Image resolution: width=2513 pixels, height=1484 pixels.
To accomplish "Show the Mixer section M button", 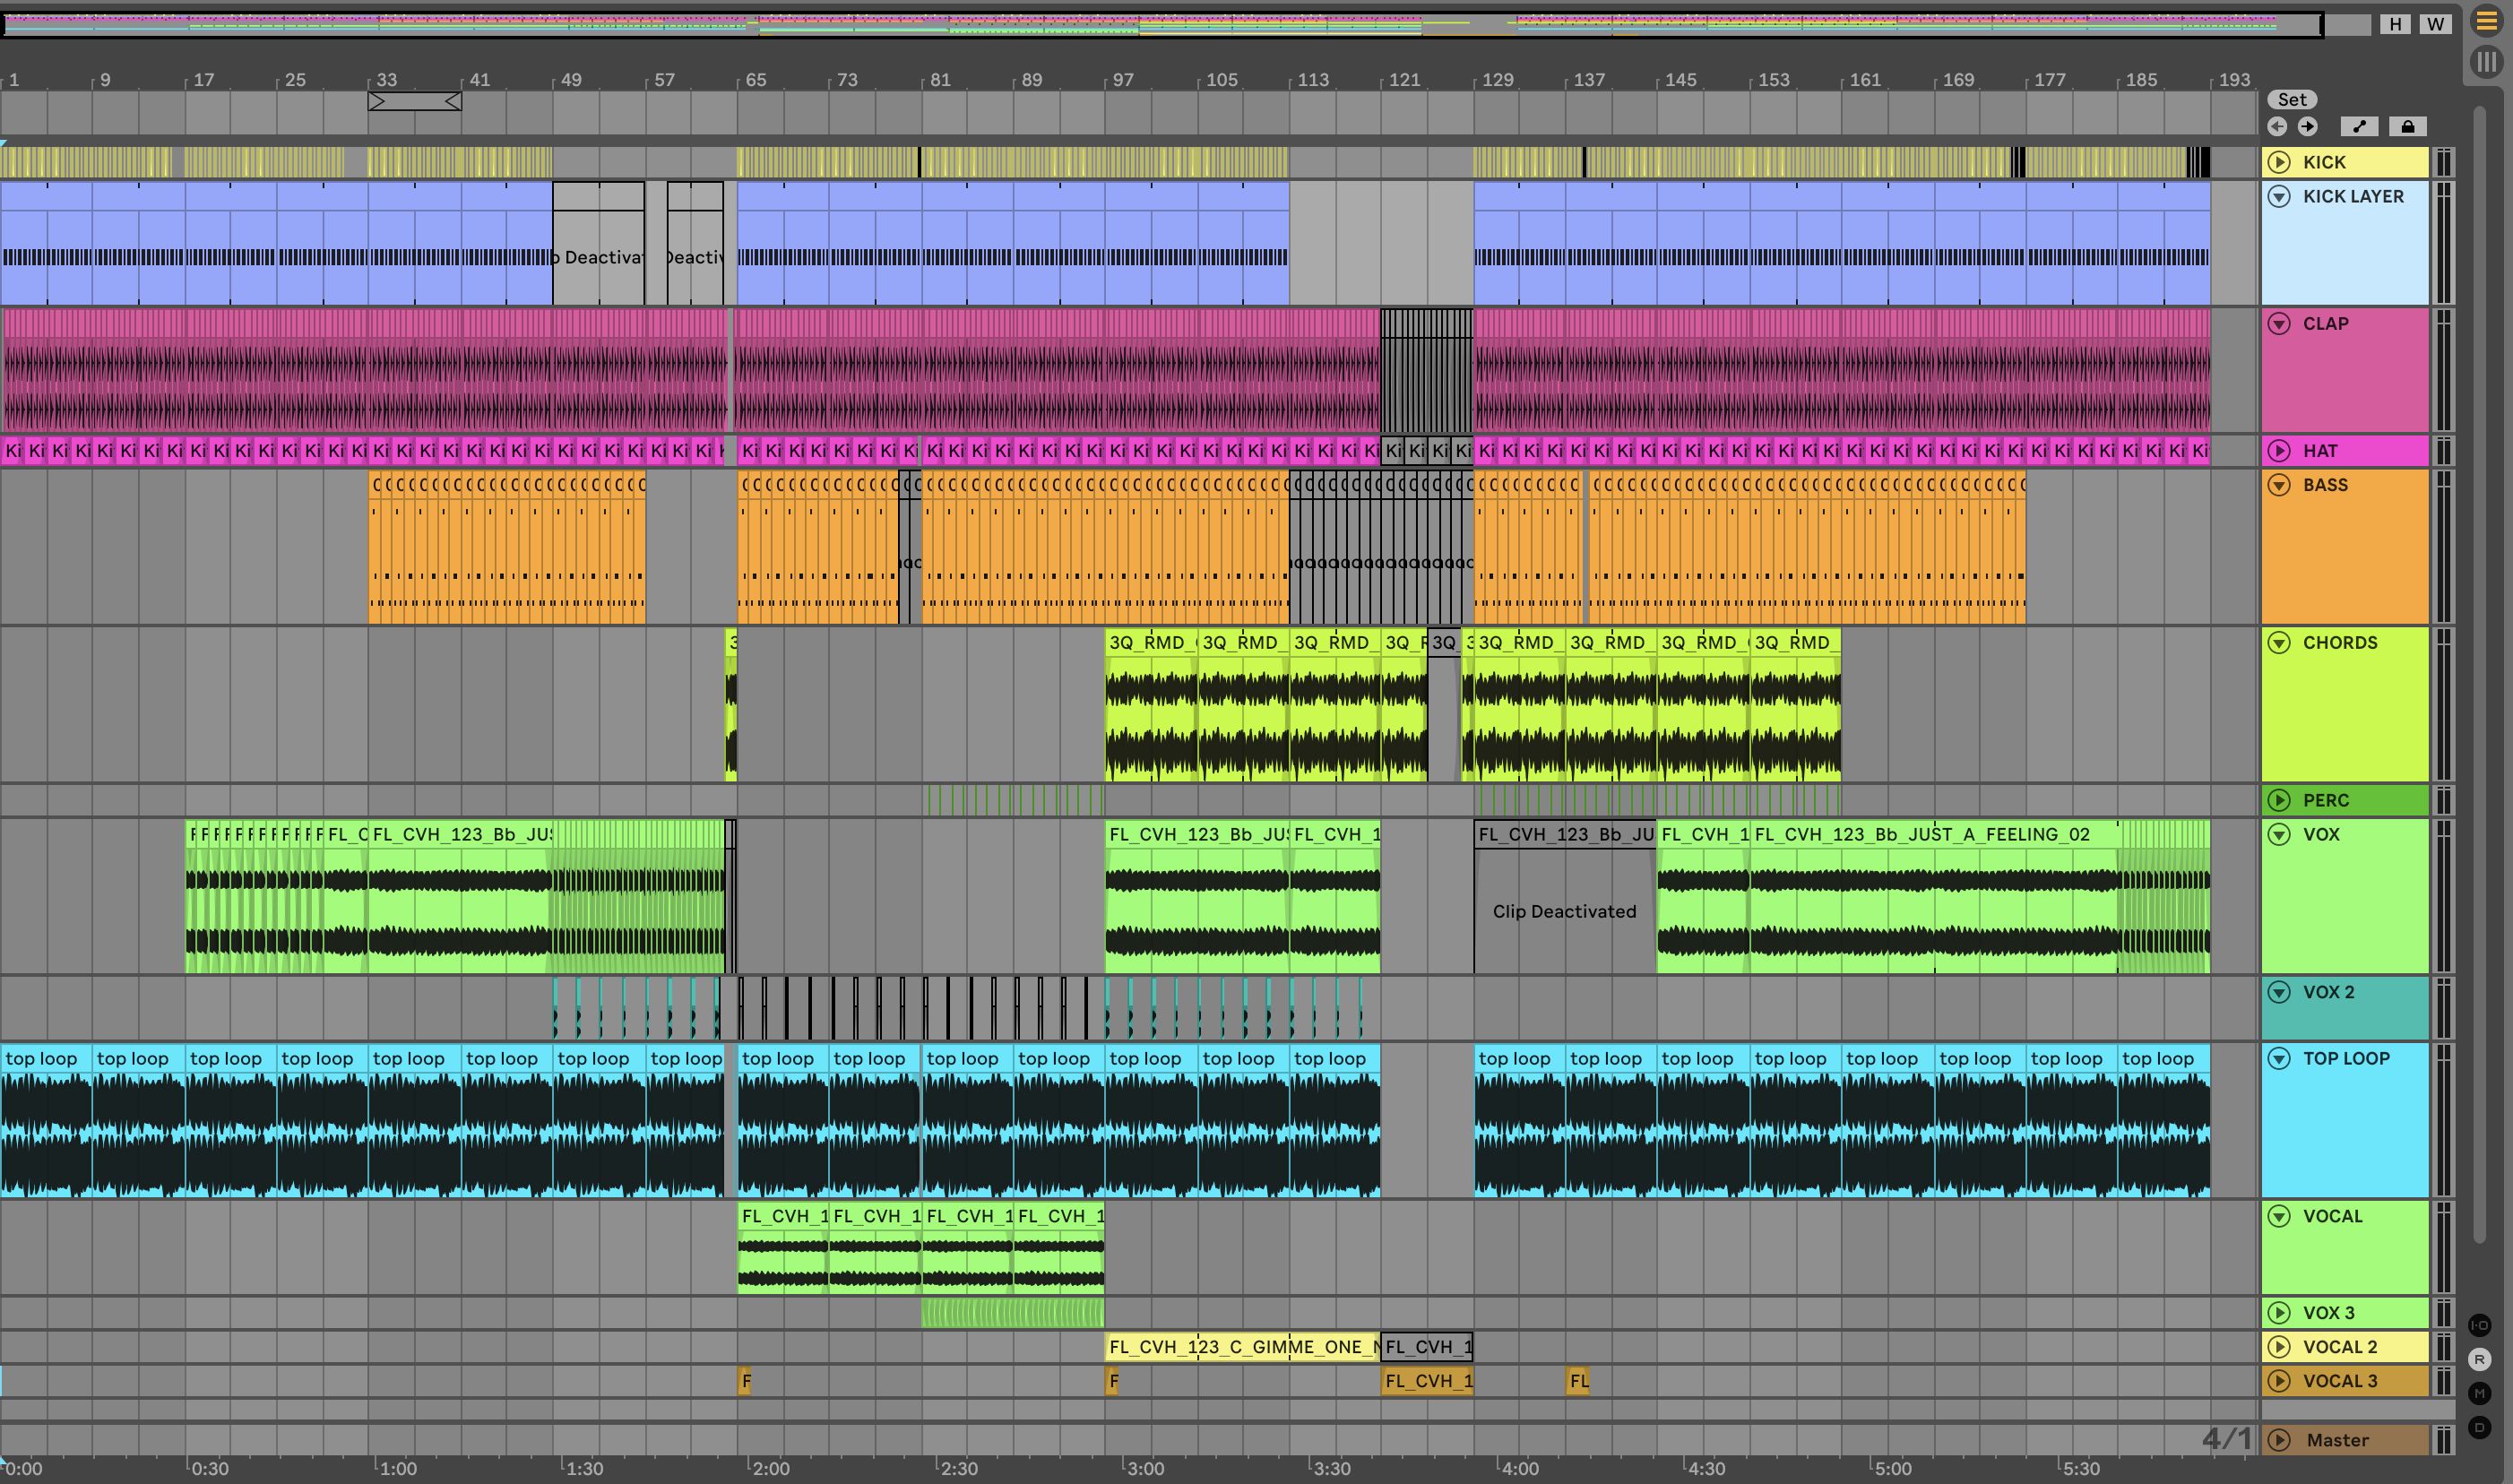I will [2480, 1393].
